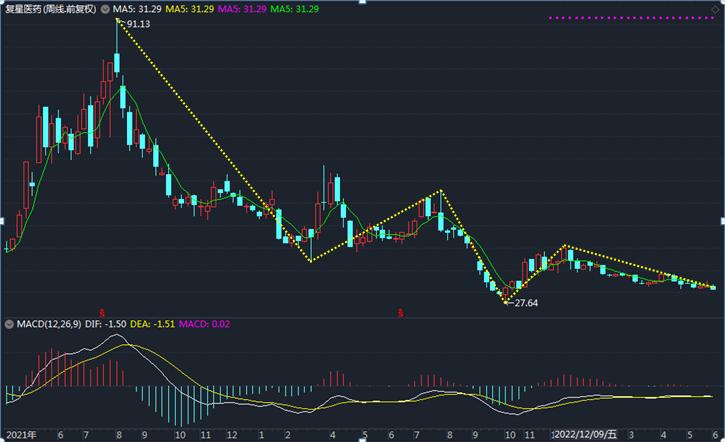
Task: Expand the dropdown arrow beside the stock title
Action: pos(106,8)
